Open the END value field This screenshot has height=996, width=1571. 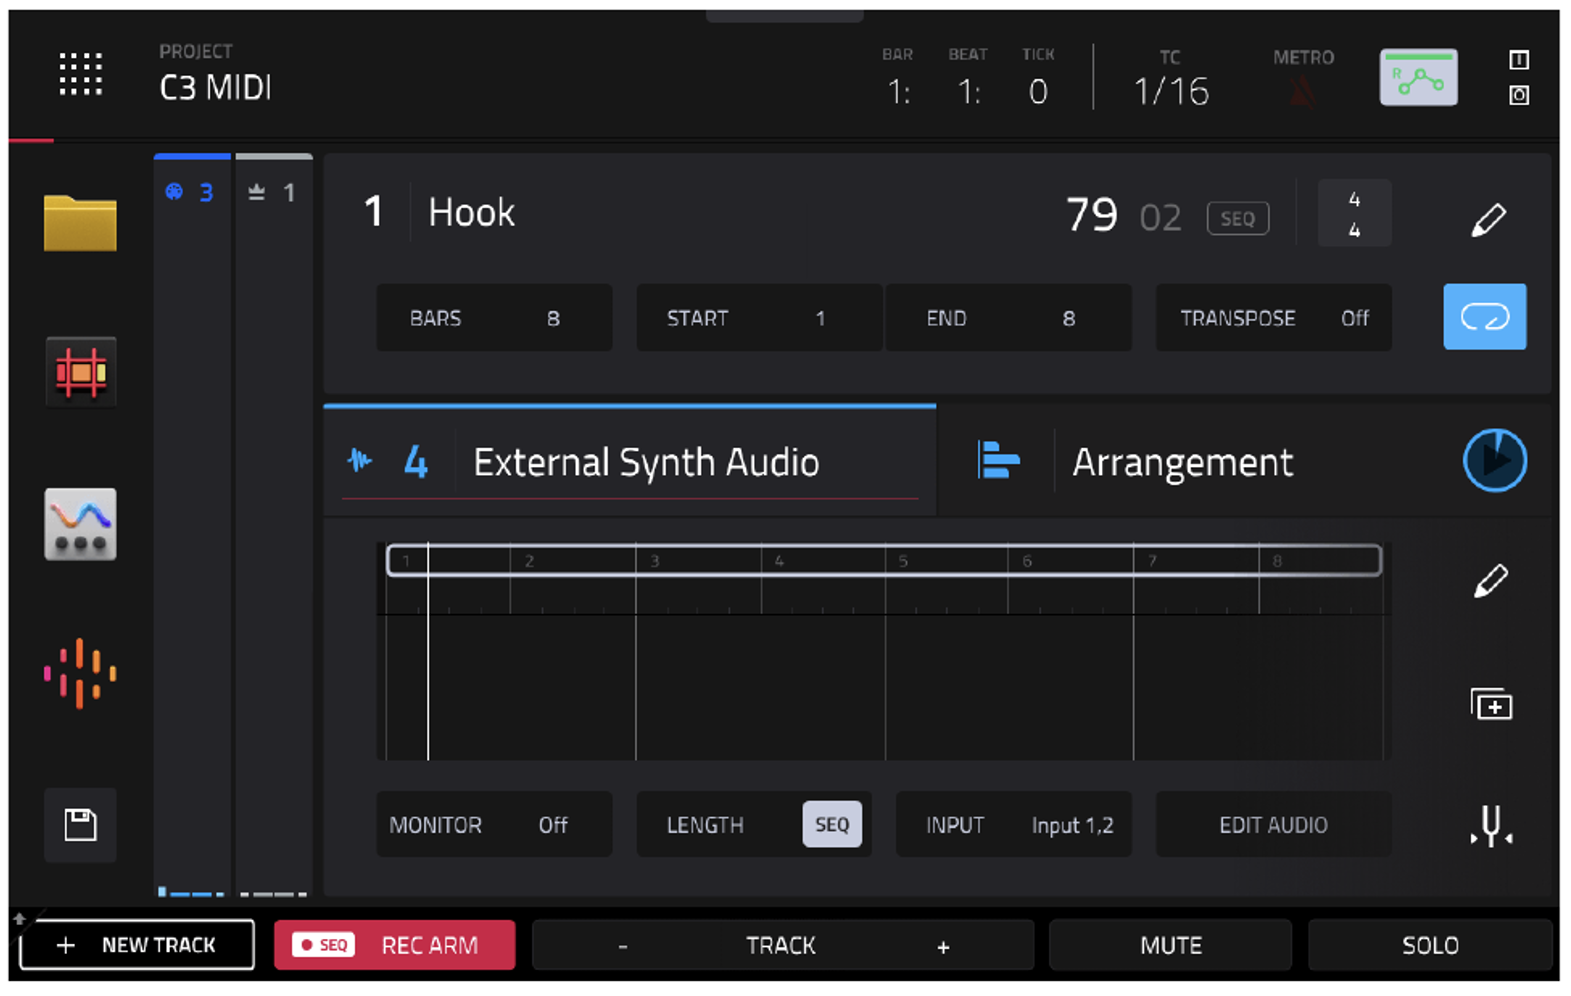[x=1008, y=318]
